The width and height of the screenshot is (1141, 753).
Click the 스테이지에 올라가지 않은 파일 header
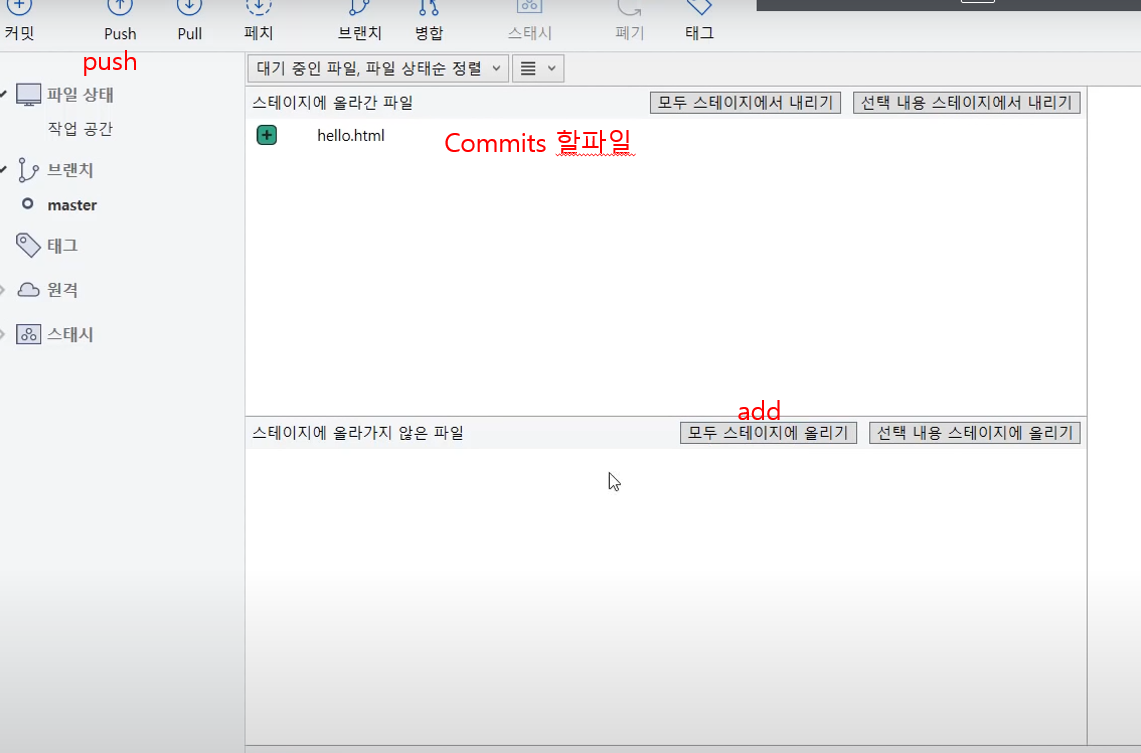point(358,433)
